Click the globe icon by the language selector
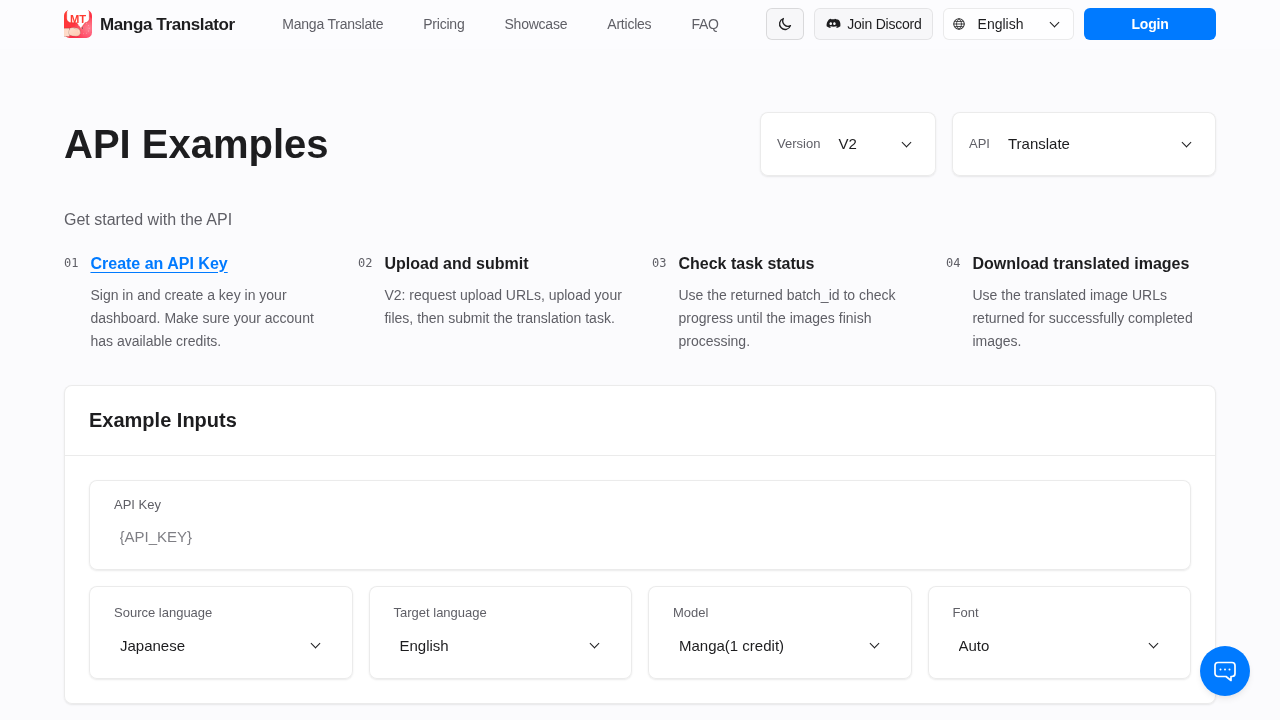 tap(959, 24)
